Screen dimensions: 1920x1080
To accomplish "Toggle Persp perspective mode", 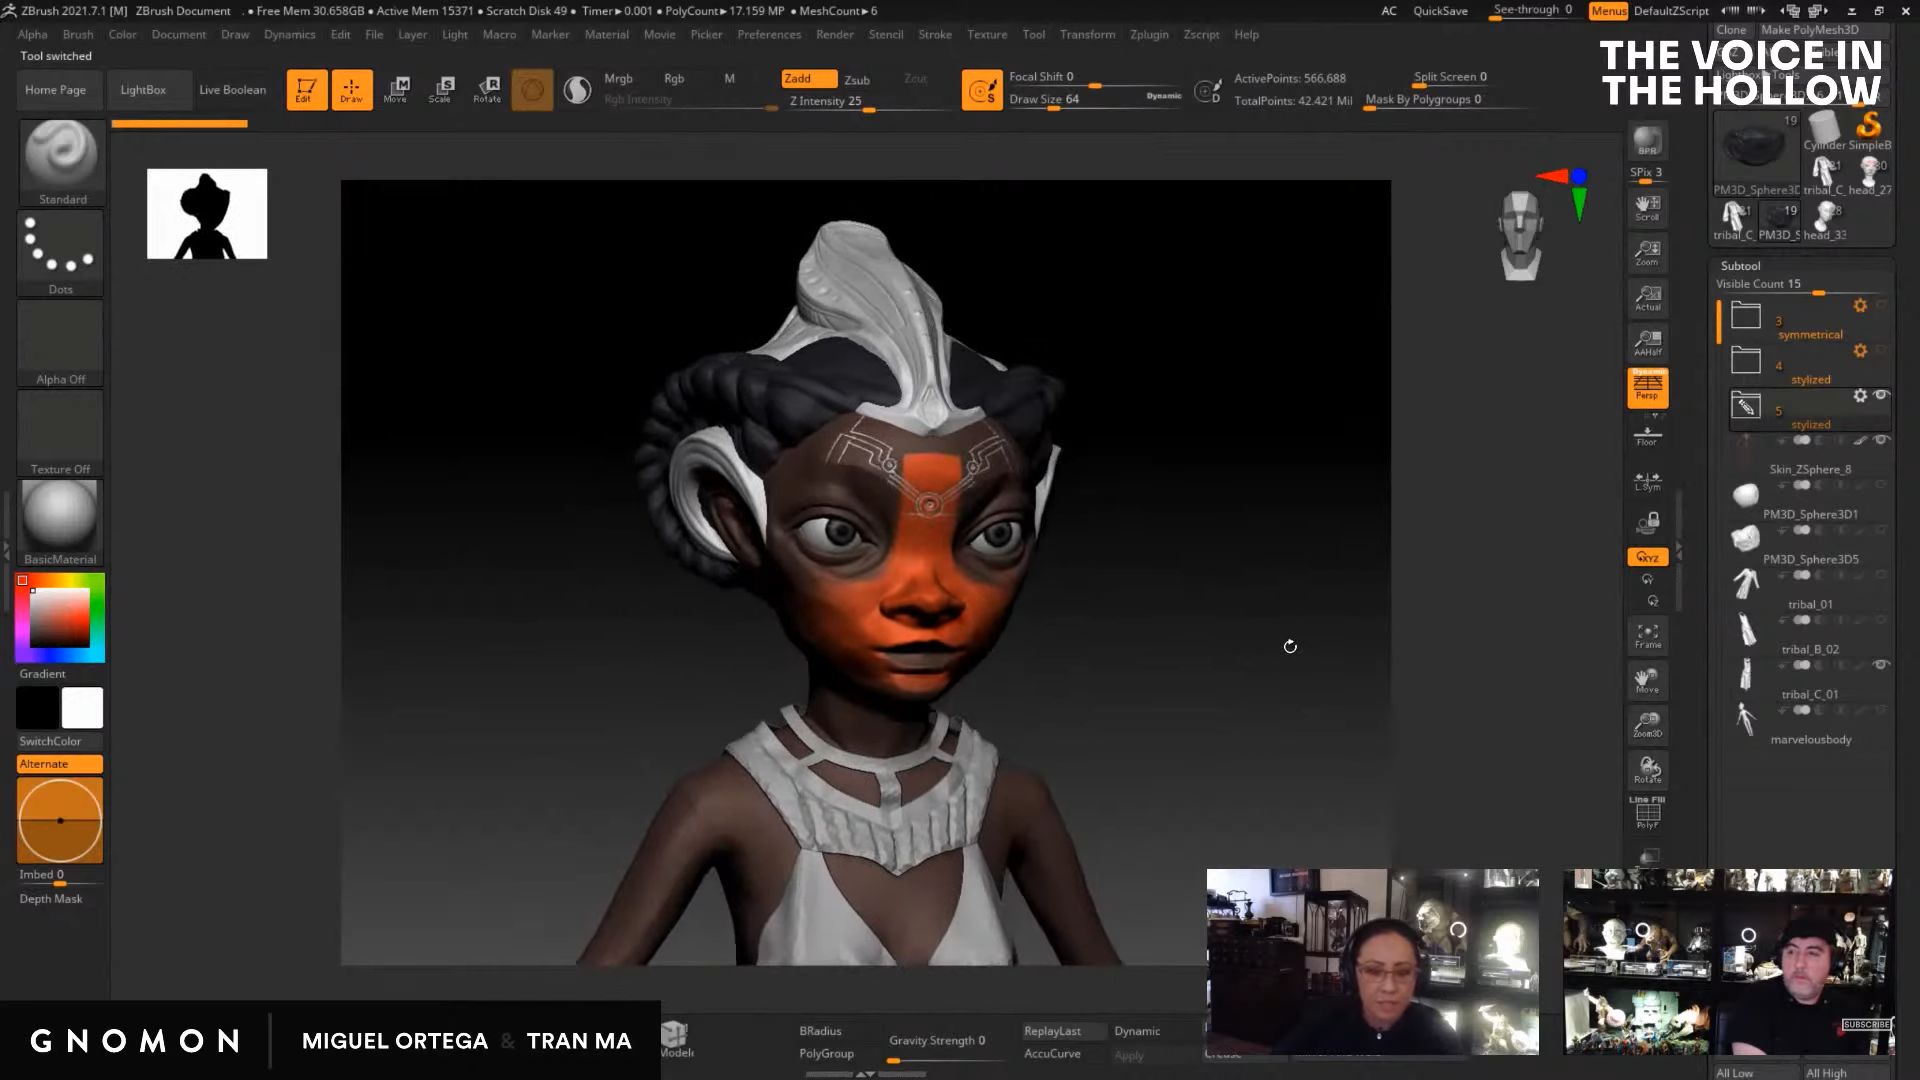I will point(1647,387).
